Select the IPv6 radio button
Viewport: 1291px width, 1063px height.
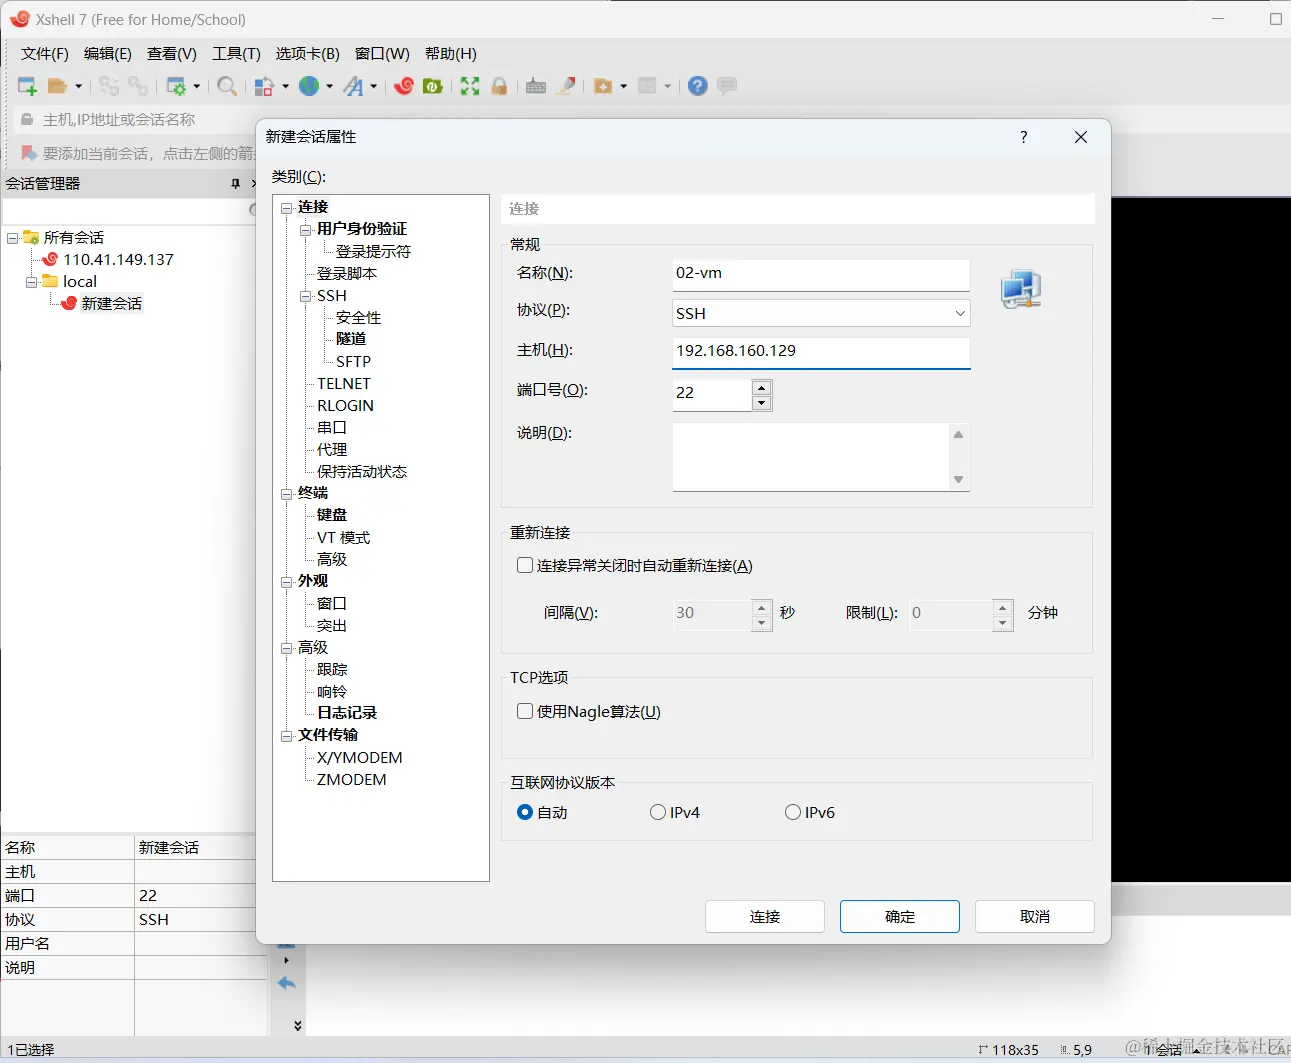point(793,812)
